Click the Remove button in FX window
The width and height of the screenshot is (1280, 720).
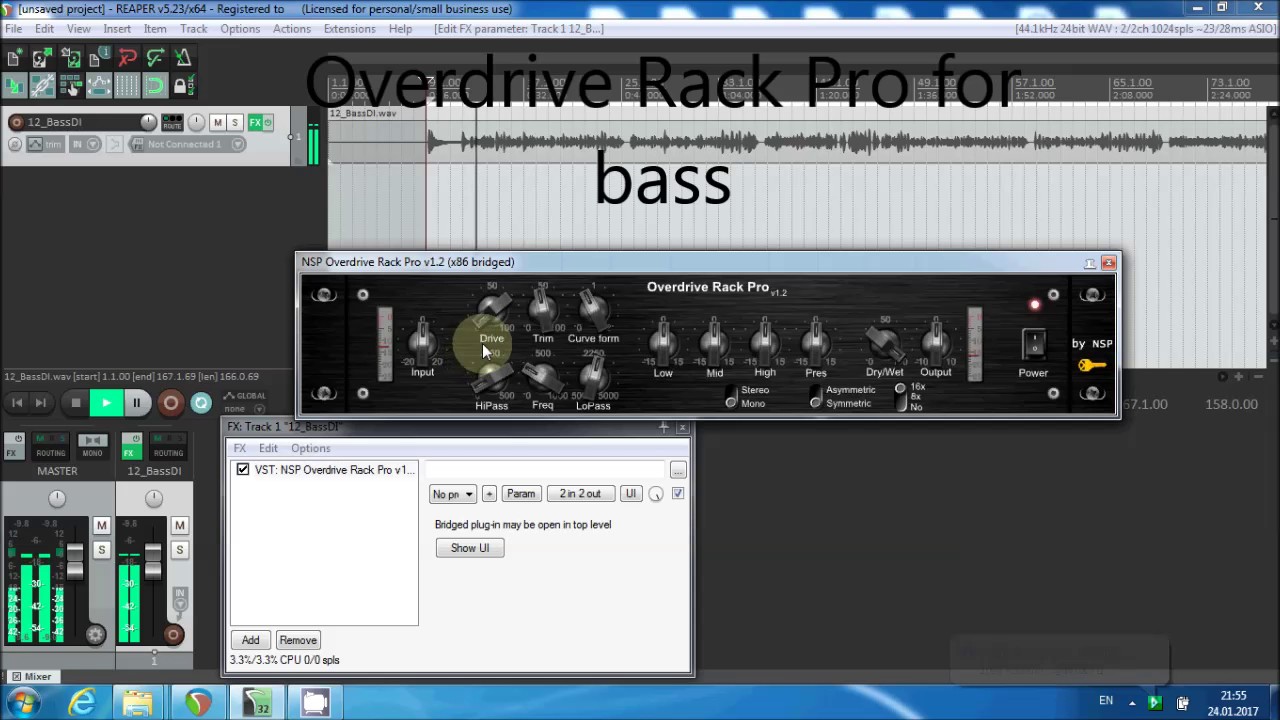point(298,640)
